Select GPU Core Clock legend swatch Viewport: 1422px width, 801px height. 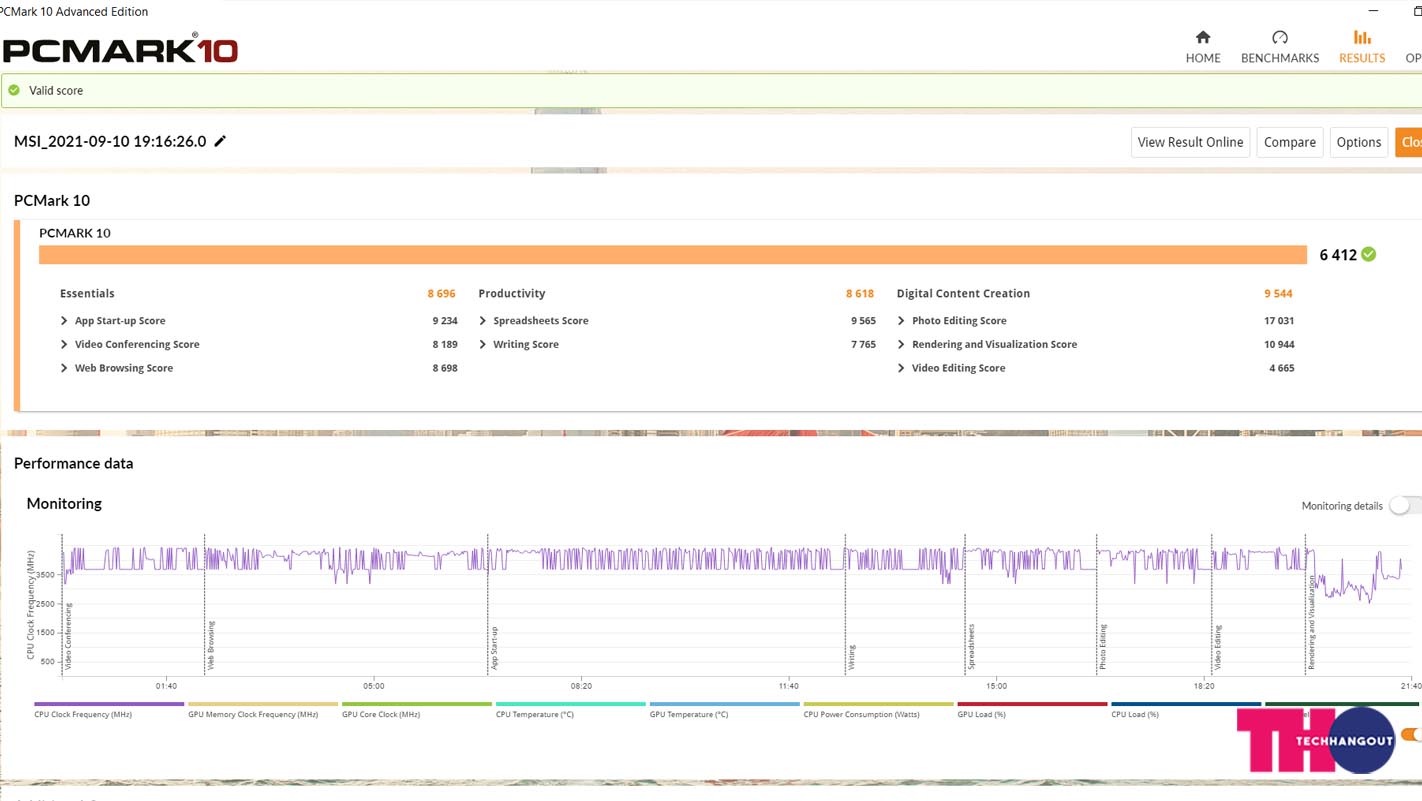(x=417, y=704)
